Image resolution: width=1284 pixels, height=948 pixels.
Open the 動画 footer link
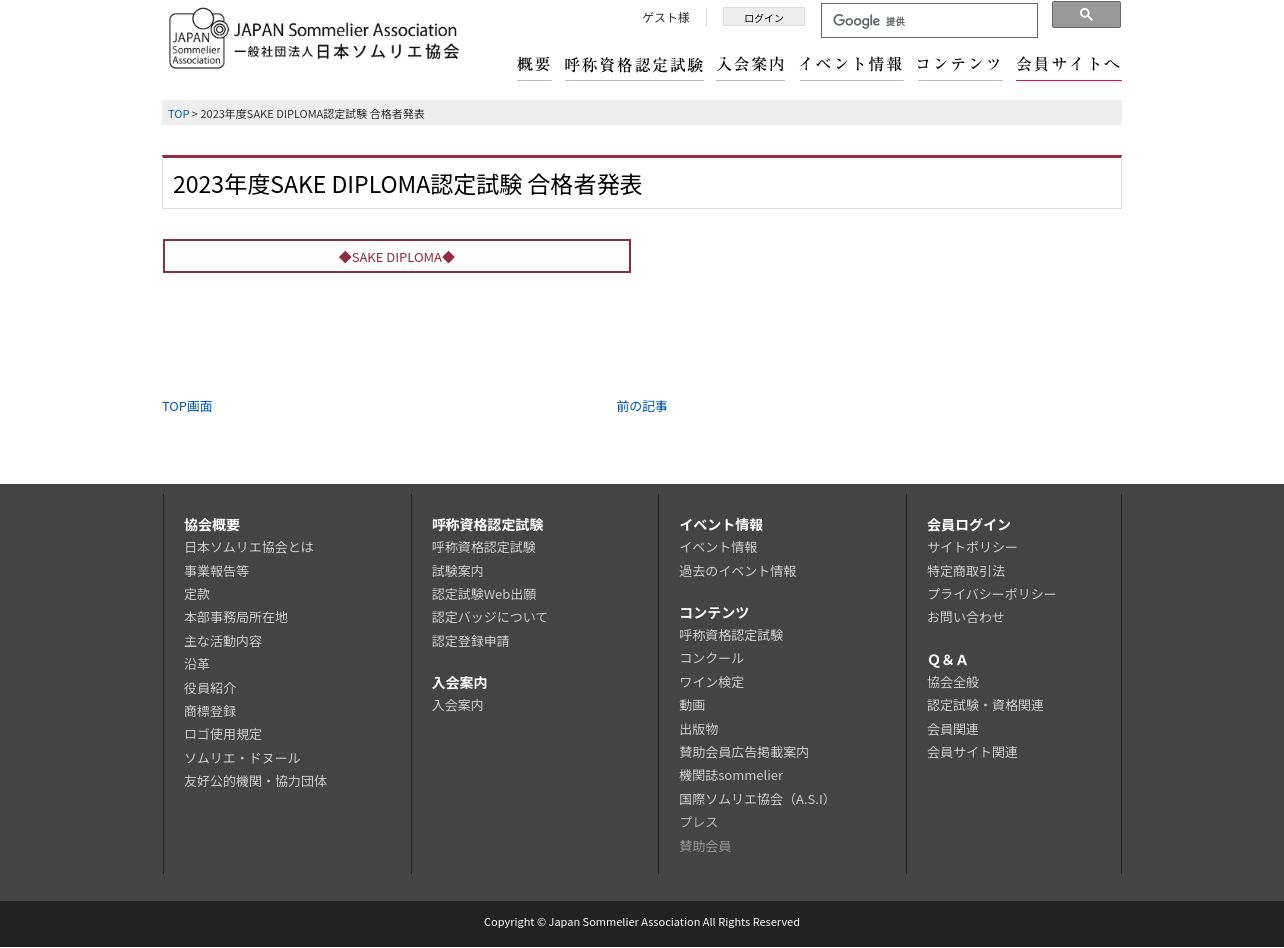tap(692, 705)
